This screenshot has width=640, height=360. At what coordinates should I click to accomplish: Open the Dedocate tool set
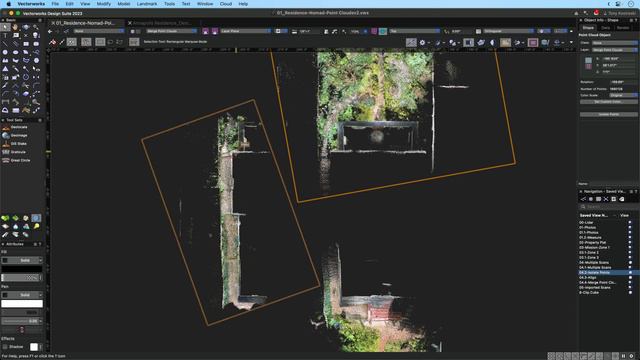pyautogui.click(x=15, y=127)
